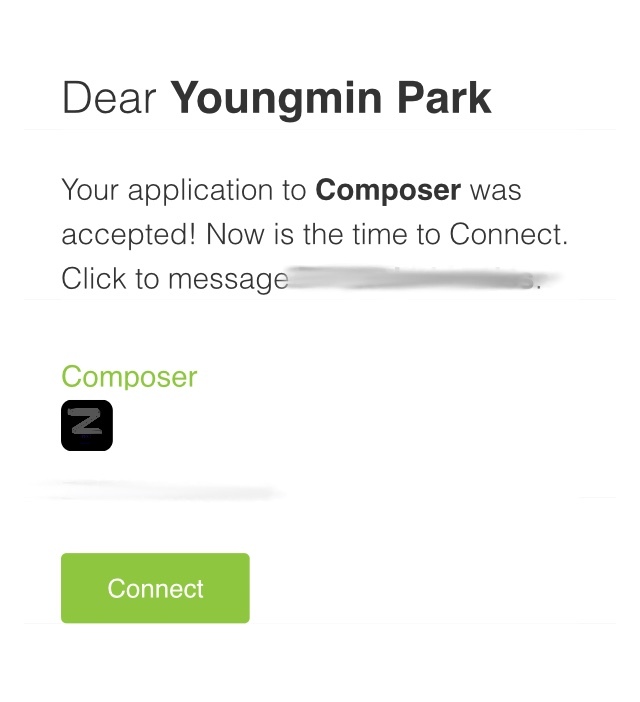Click the 'Click to message' text

tap(175, 279)
